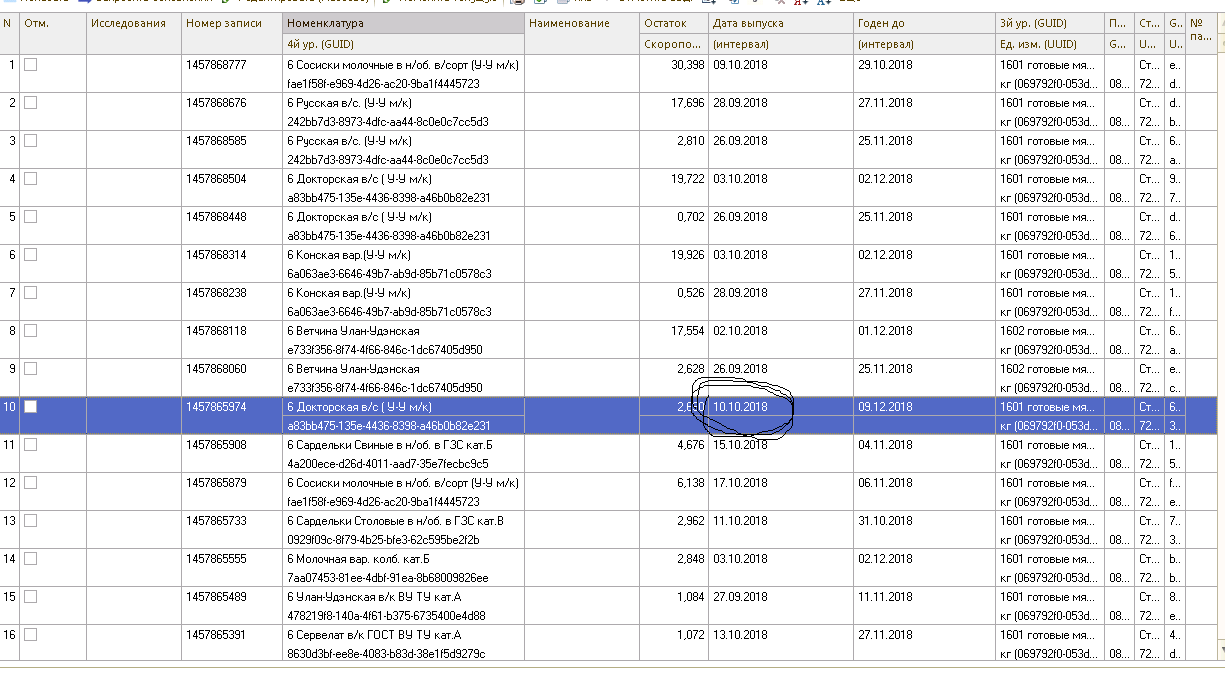Image resolution: width=1225 pixels, height=673 pixels.
Task: Select record number 1457868238
Action: point(216,293)
